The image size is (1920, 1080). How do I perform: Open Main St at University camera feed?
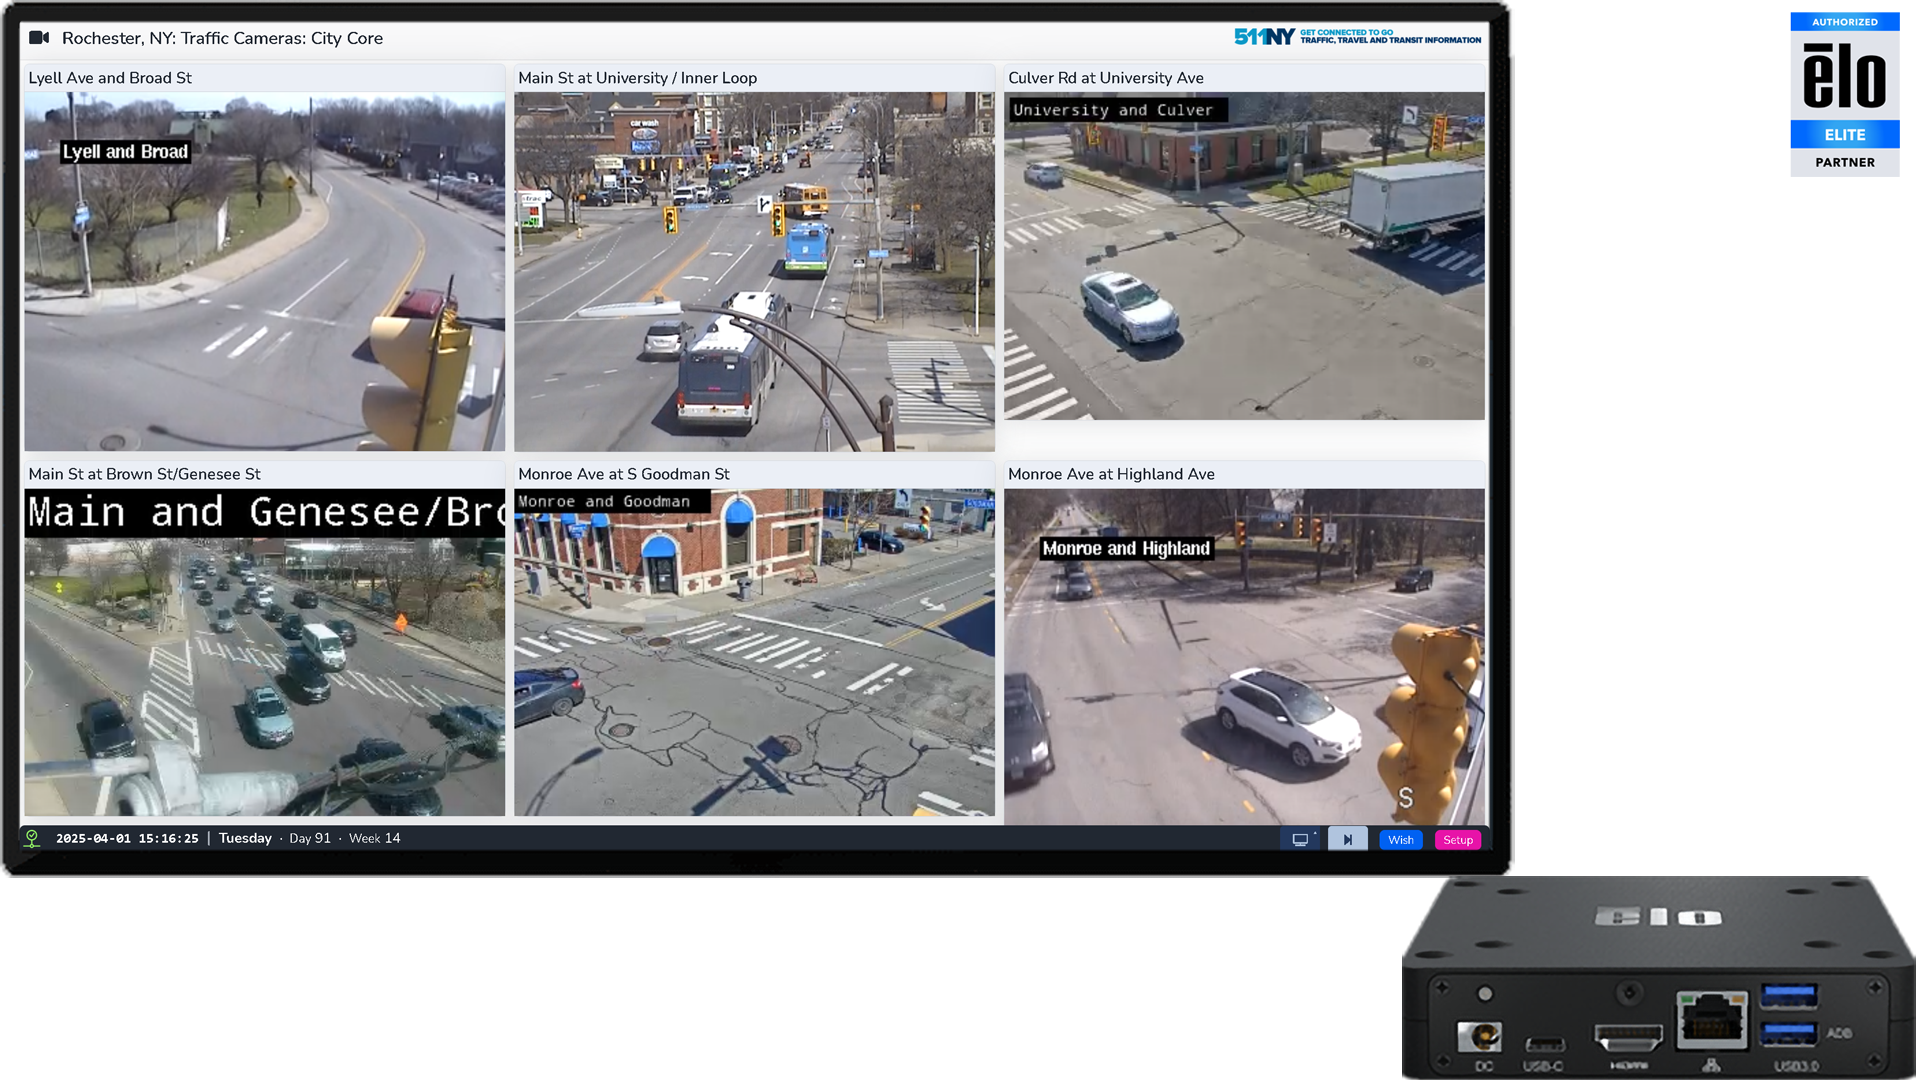754,271
